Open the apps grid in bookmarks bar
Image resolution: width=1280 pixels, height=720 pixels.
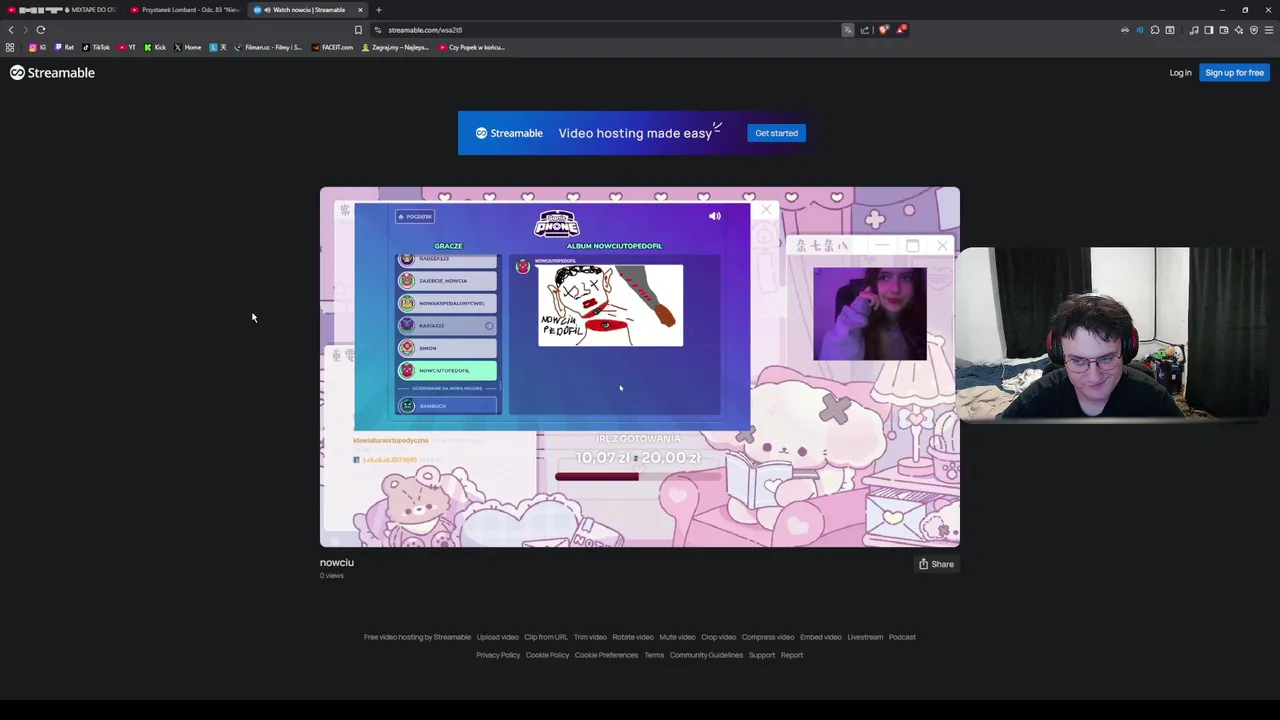click(x=10, y=47)
